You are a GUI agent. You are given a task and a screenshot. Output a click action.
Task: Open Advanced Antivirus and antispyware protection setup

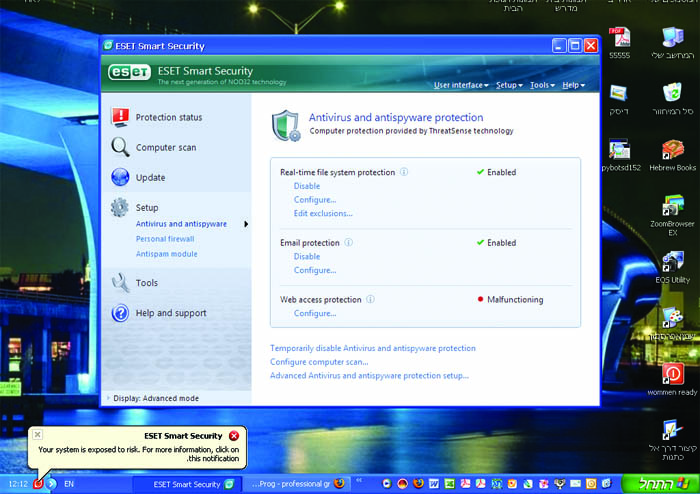click(x=369, y=376)
